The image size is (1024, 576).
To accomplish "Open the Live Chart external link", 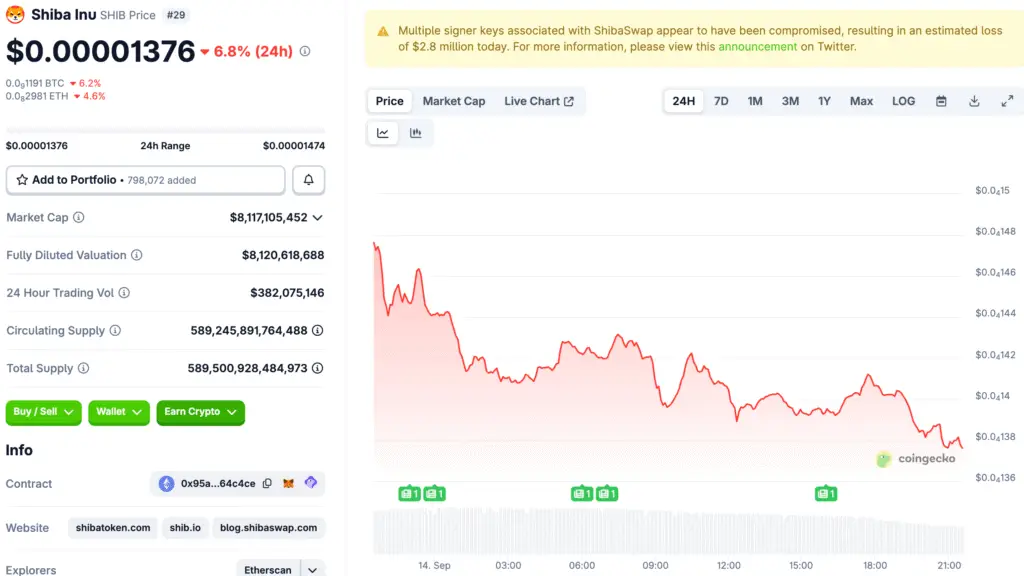I will tap(539, 101).
